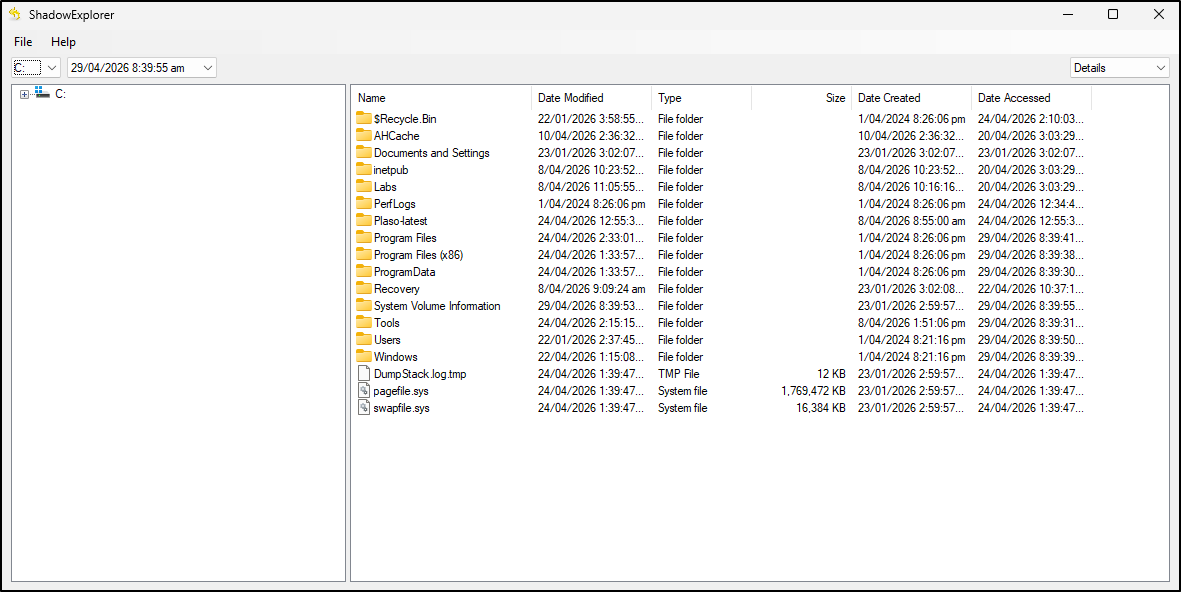Click Recovery's 8/04/2026 9:09:24 am modified date
Image resolution: width=1181 pixels, height=592 pixels.
591,288
